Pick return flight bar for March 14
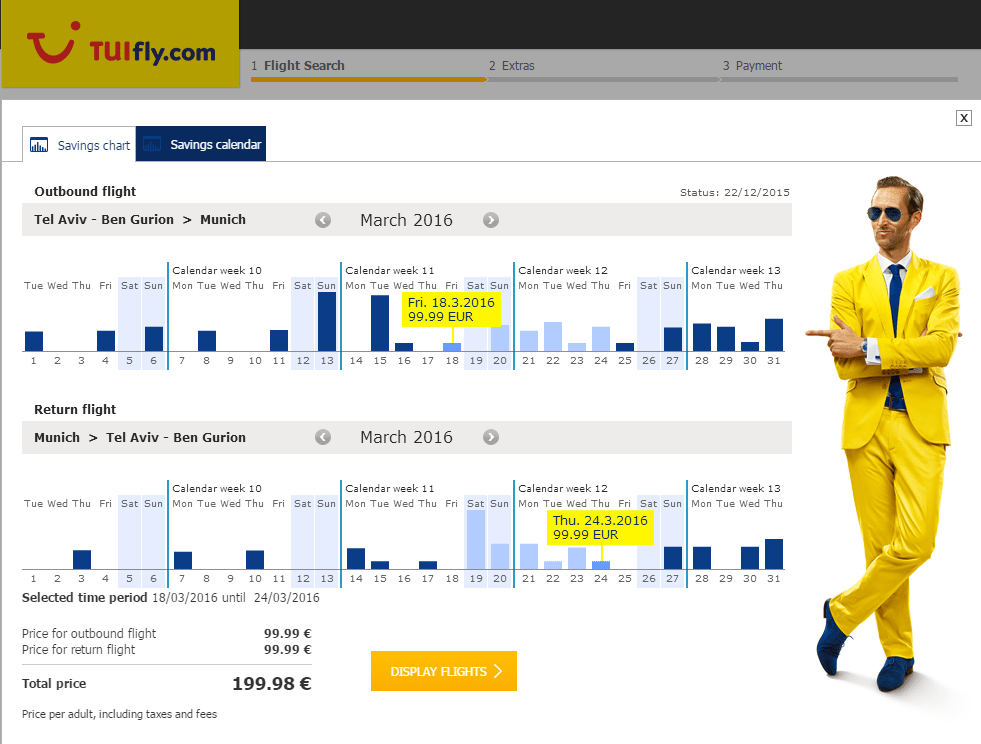The height and width of the screenshot is (744, 981). tap(356, 558)
